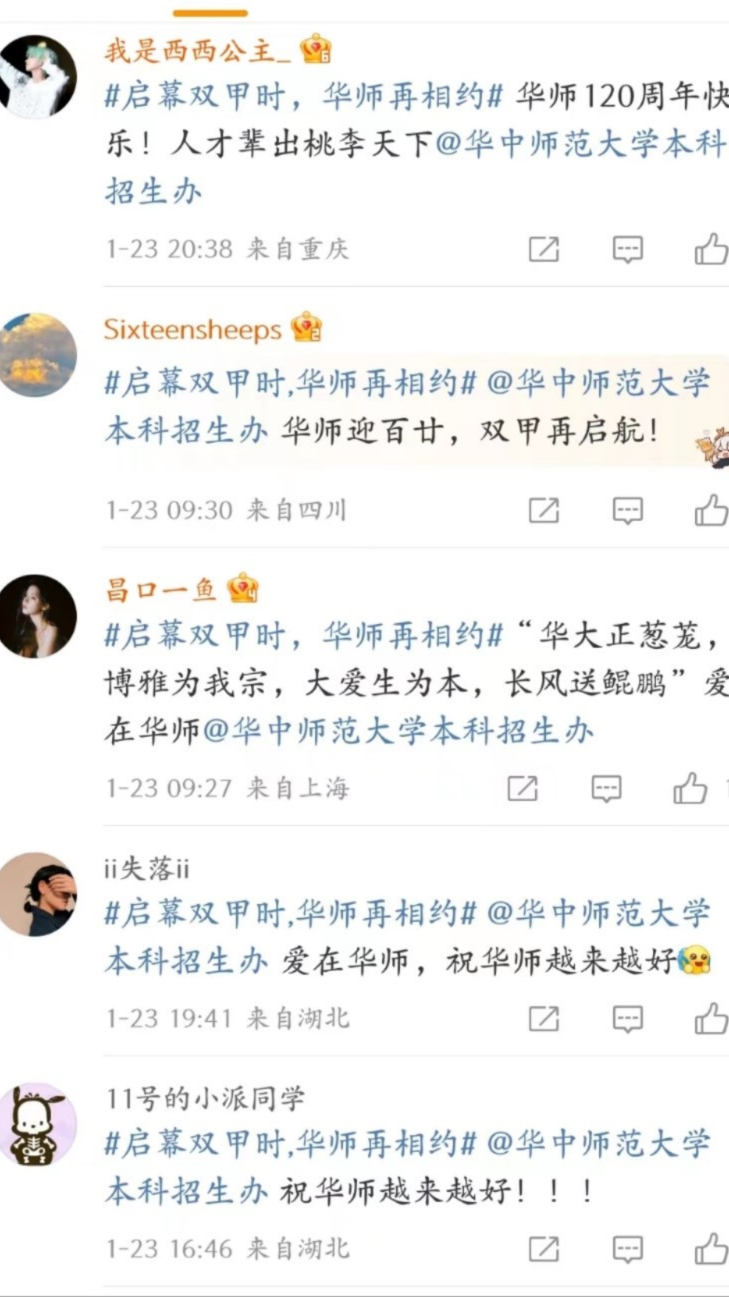View Sixteensheeps' cloud avatar profile
The width and height of the screenshot is (729, 1297).
pos(37,355)
